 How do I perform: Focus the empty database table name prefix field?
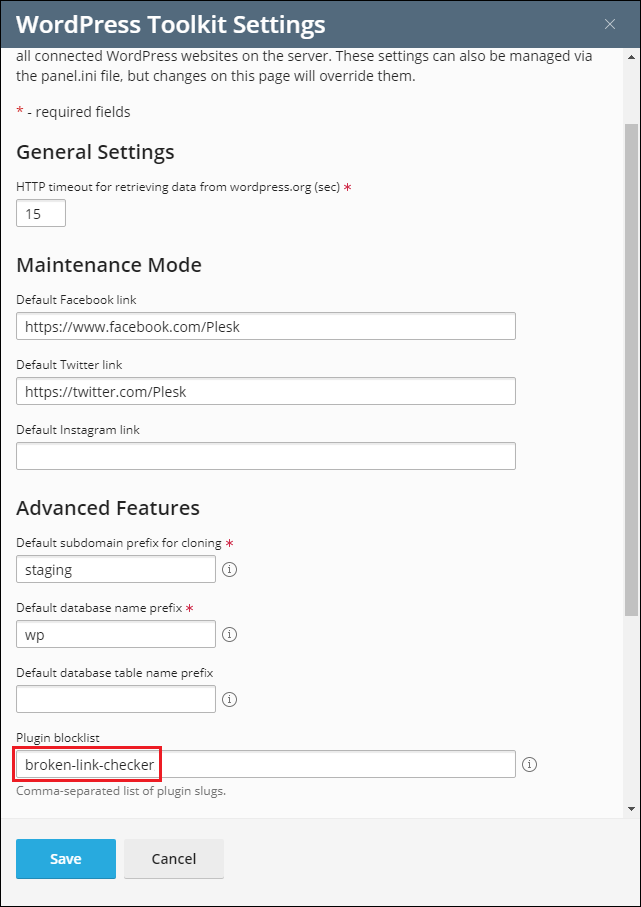pyautogui.click(x=116, y=699)
